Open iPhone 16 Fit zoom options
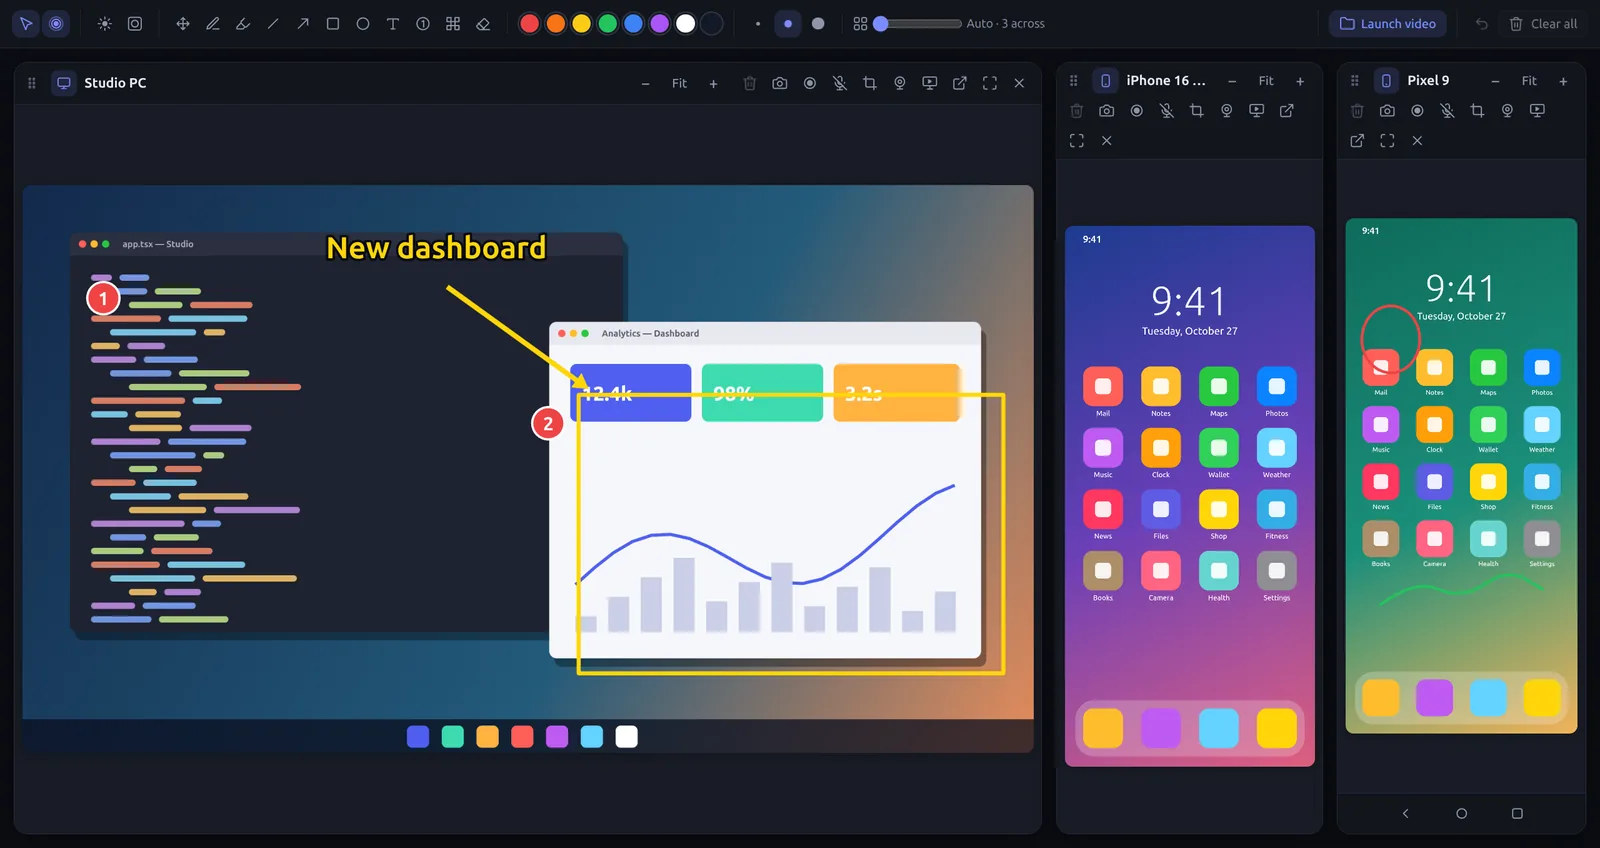This screenshot has width=1600, height=848. pyautogui.click(x=1266, y=81)
